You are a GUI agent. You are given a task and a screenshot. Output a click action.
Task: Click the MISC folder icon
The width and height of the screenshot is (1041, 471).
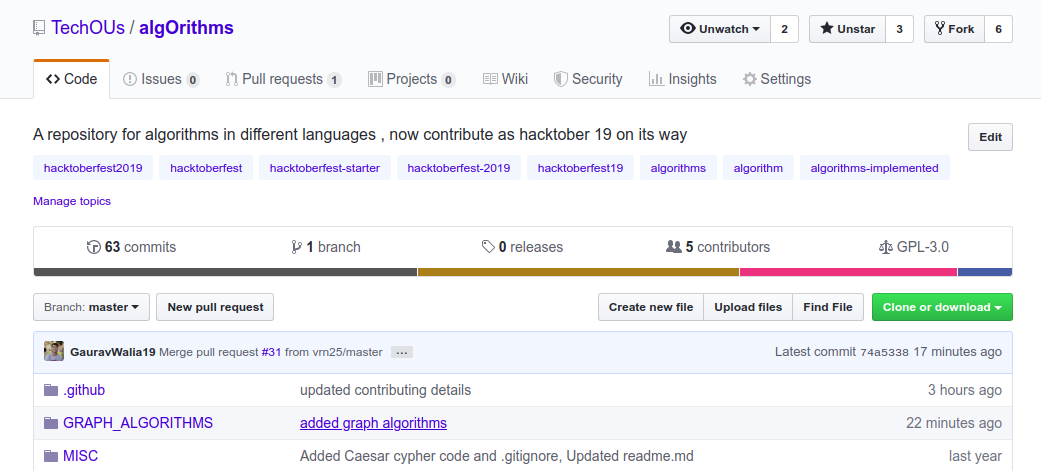tap(50, 456)
